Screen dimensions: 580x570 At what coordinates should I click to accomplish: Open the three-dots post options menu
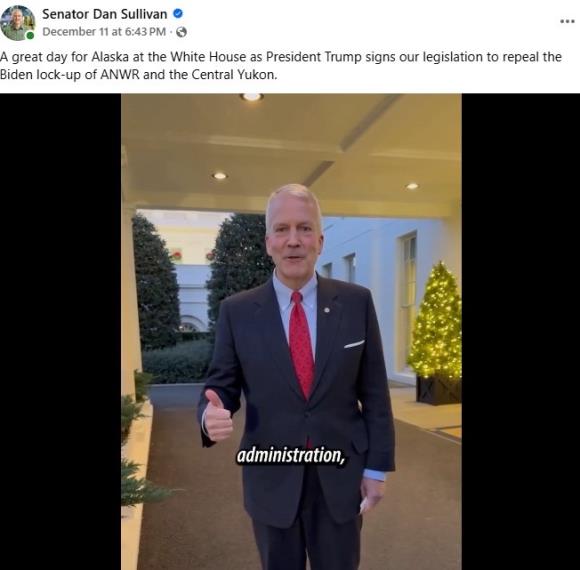tap(567, 21)
